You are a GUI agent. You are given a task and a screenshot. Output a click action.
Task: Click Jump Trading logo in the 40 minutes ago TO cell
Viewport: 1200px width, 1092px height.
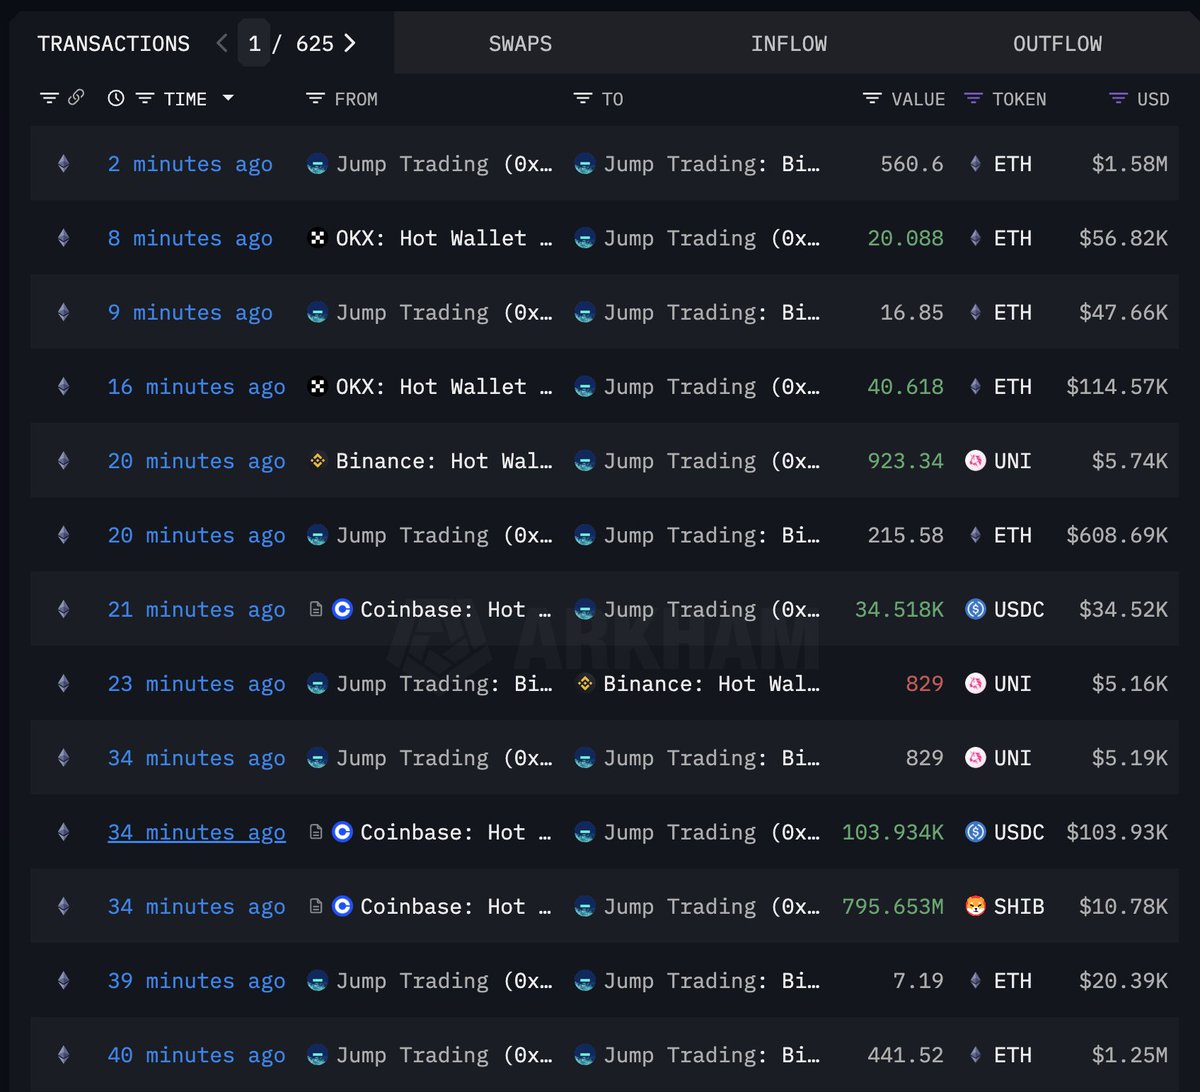585,1055
